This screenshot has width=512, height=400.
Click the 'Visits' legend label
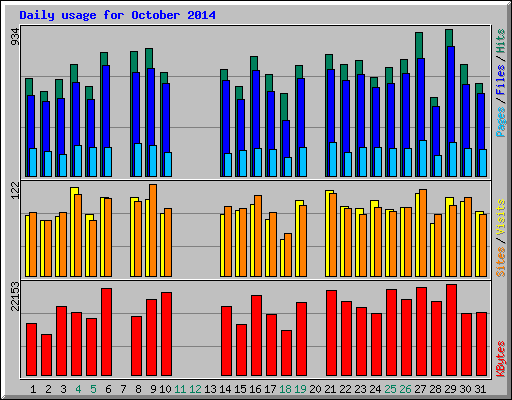(501, 218)
